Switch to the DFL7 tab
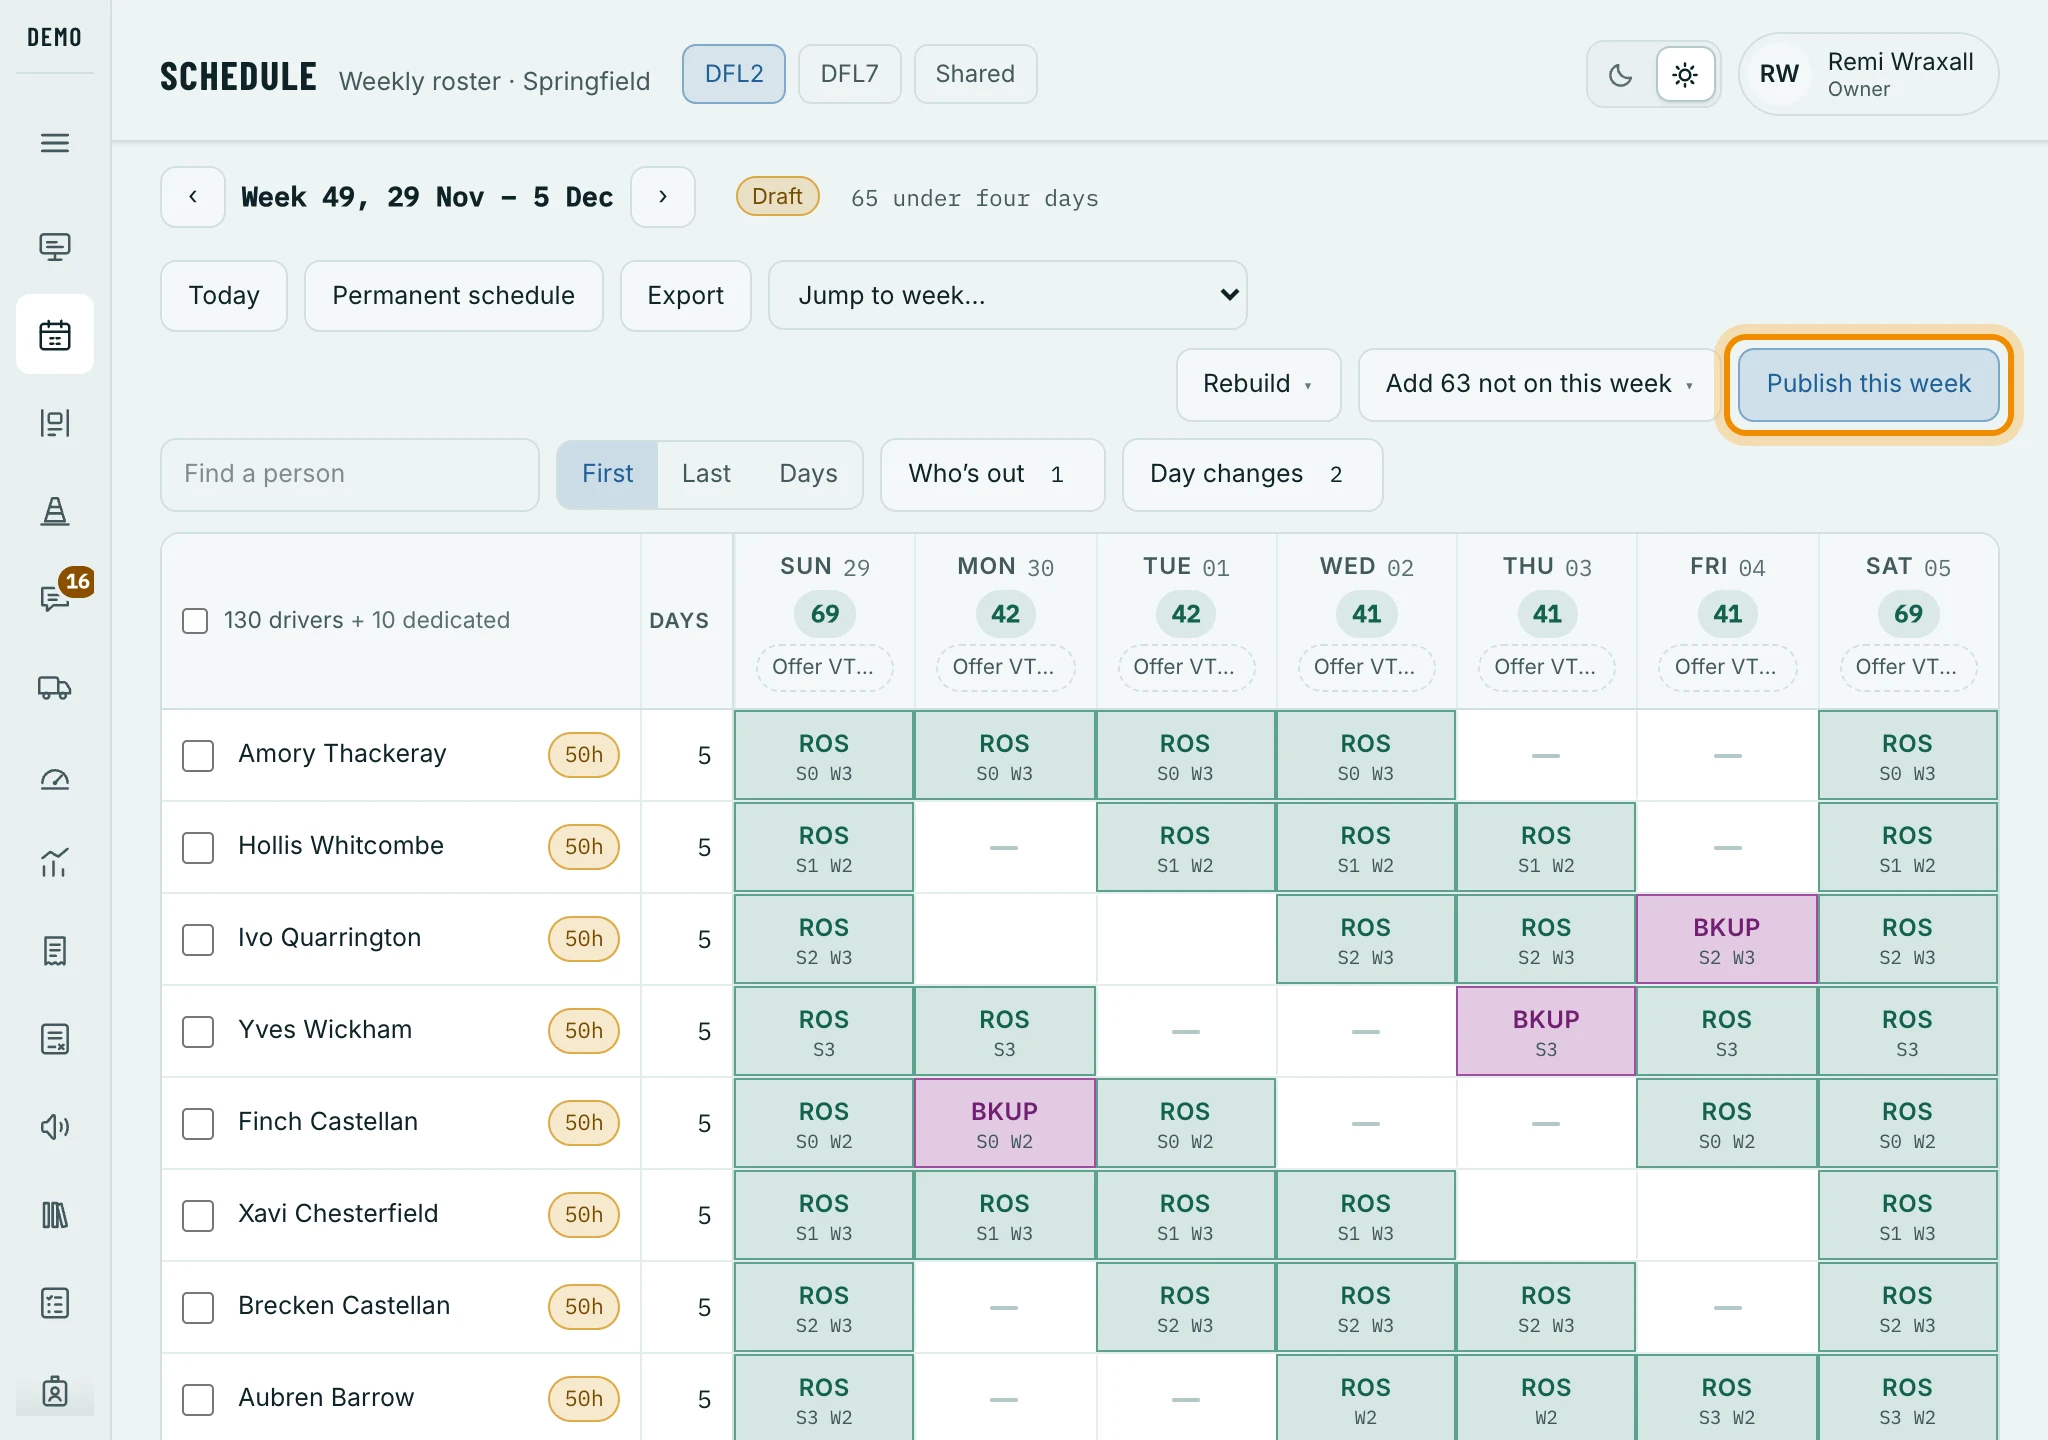 [849, 74]
